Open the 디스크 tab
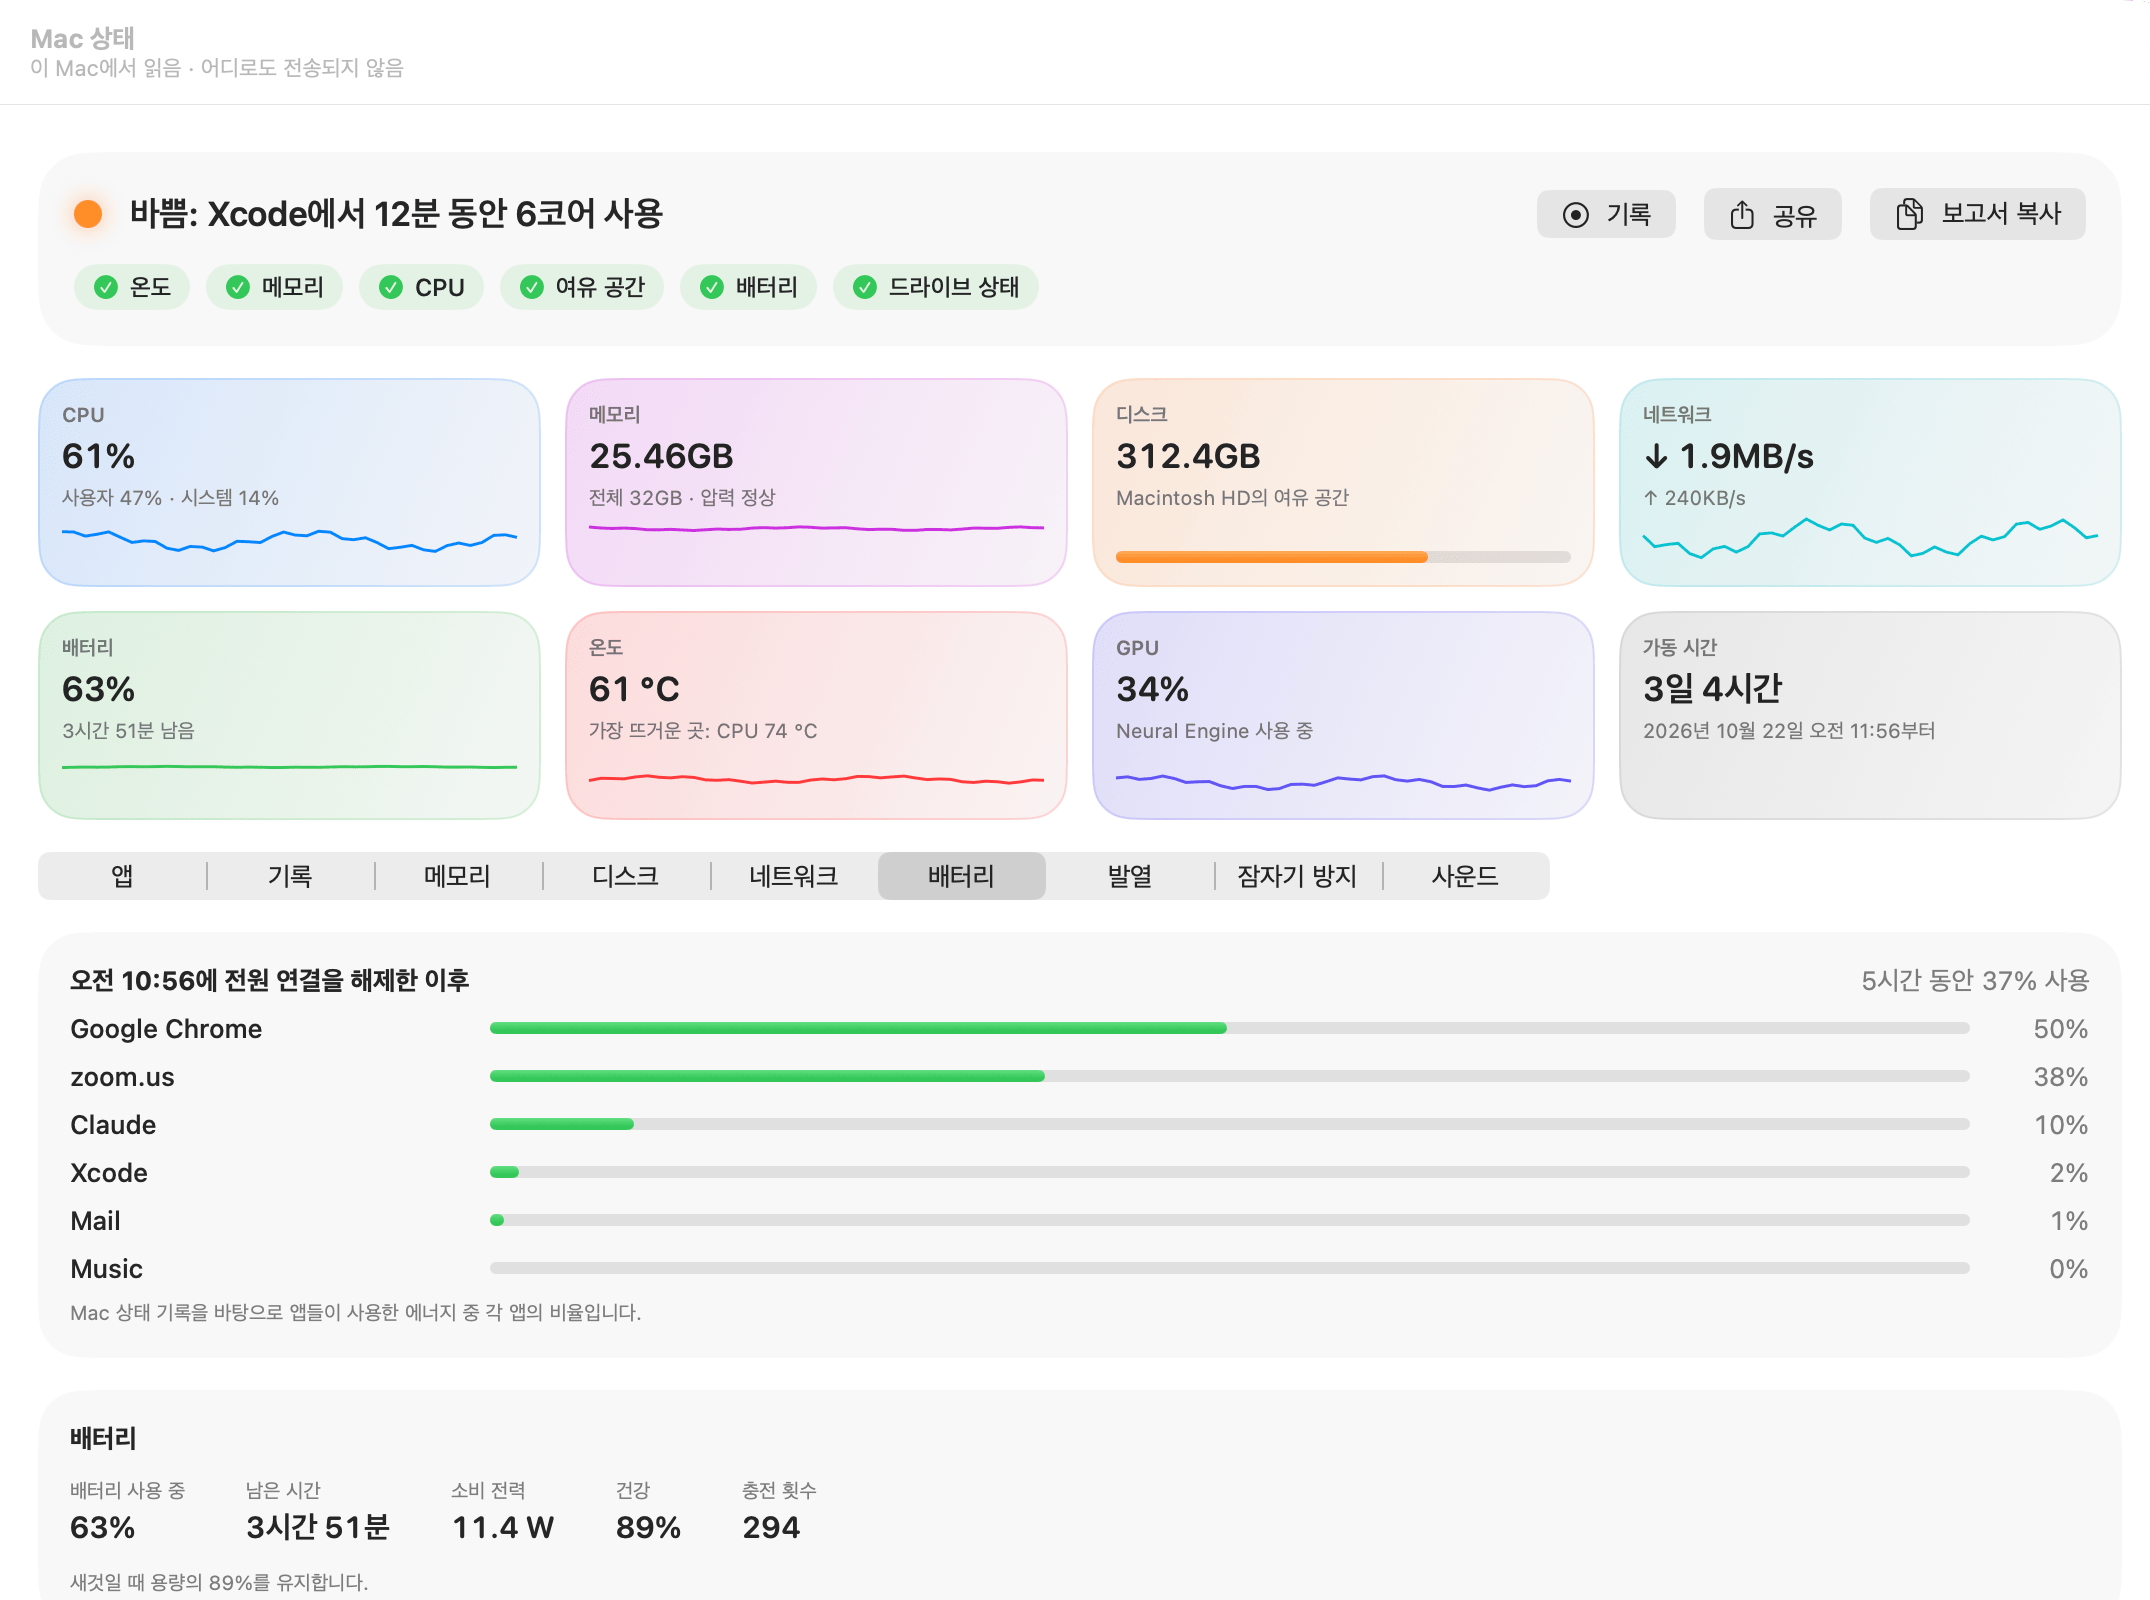The width and height of the screenshot is (2150, 1600). click(625, 876)
